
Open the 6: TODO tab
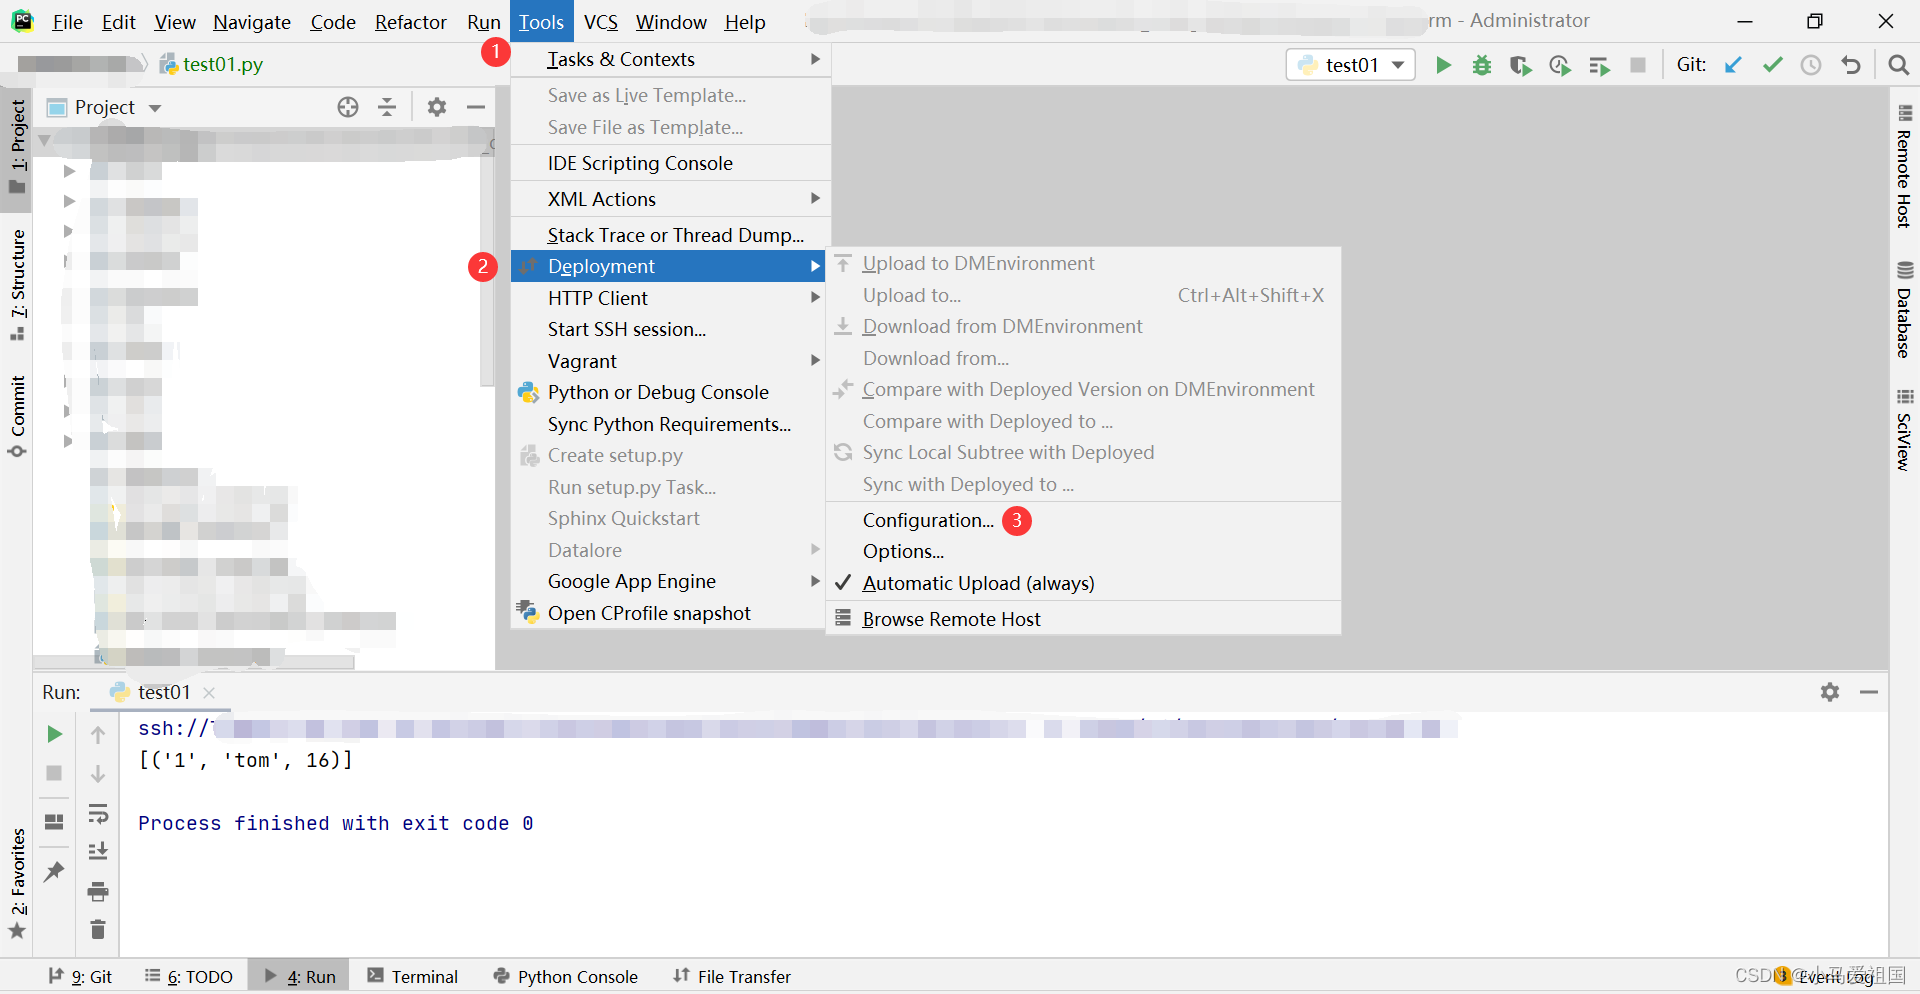click(189, 976)
